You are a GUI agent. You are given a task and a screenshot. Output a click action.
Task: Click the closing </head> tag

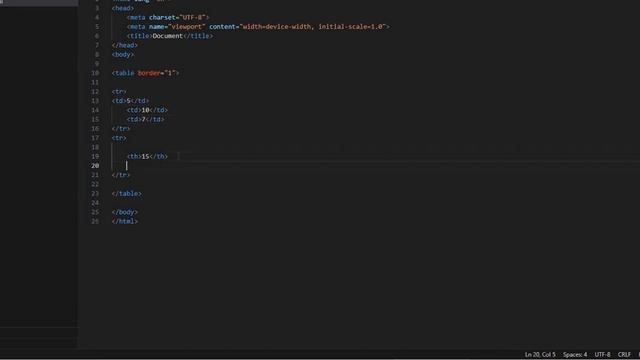(x=124, y=45)
